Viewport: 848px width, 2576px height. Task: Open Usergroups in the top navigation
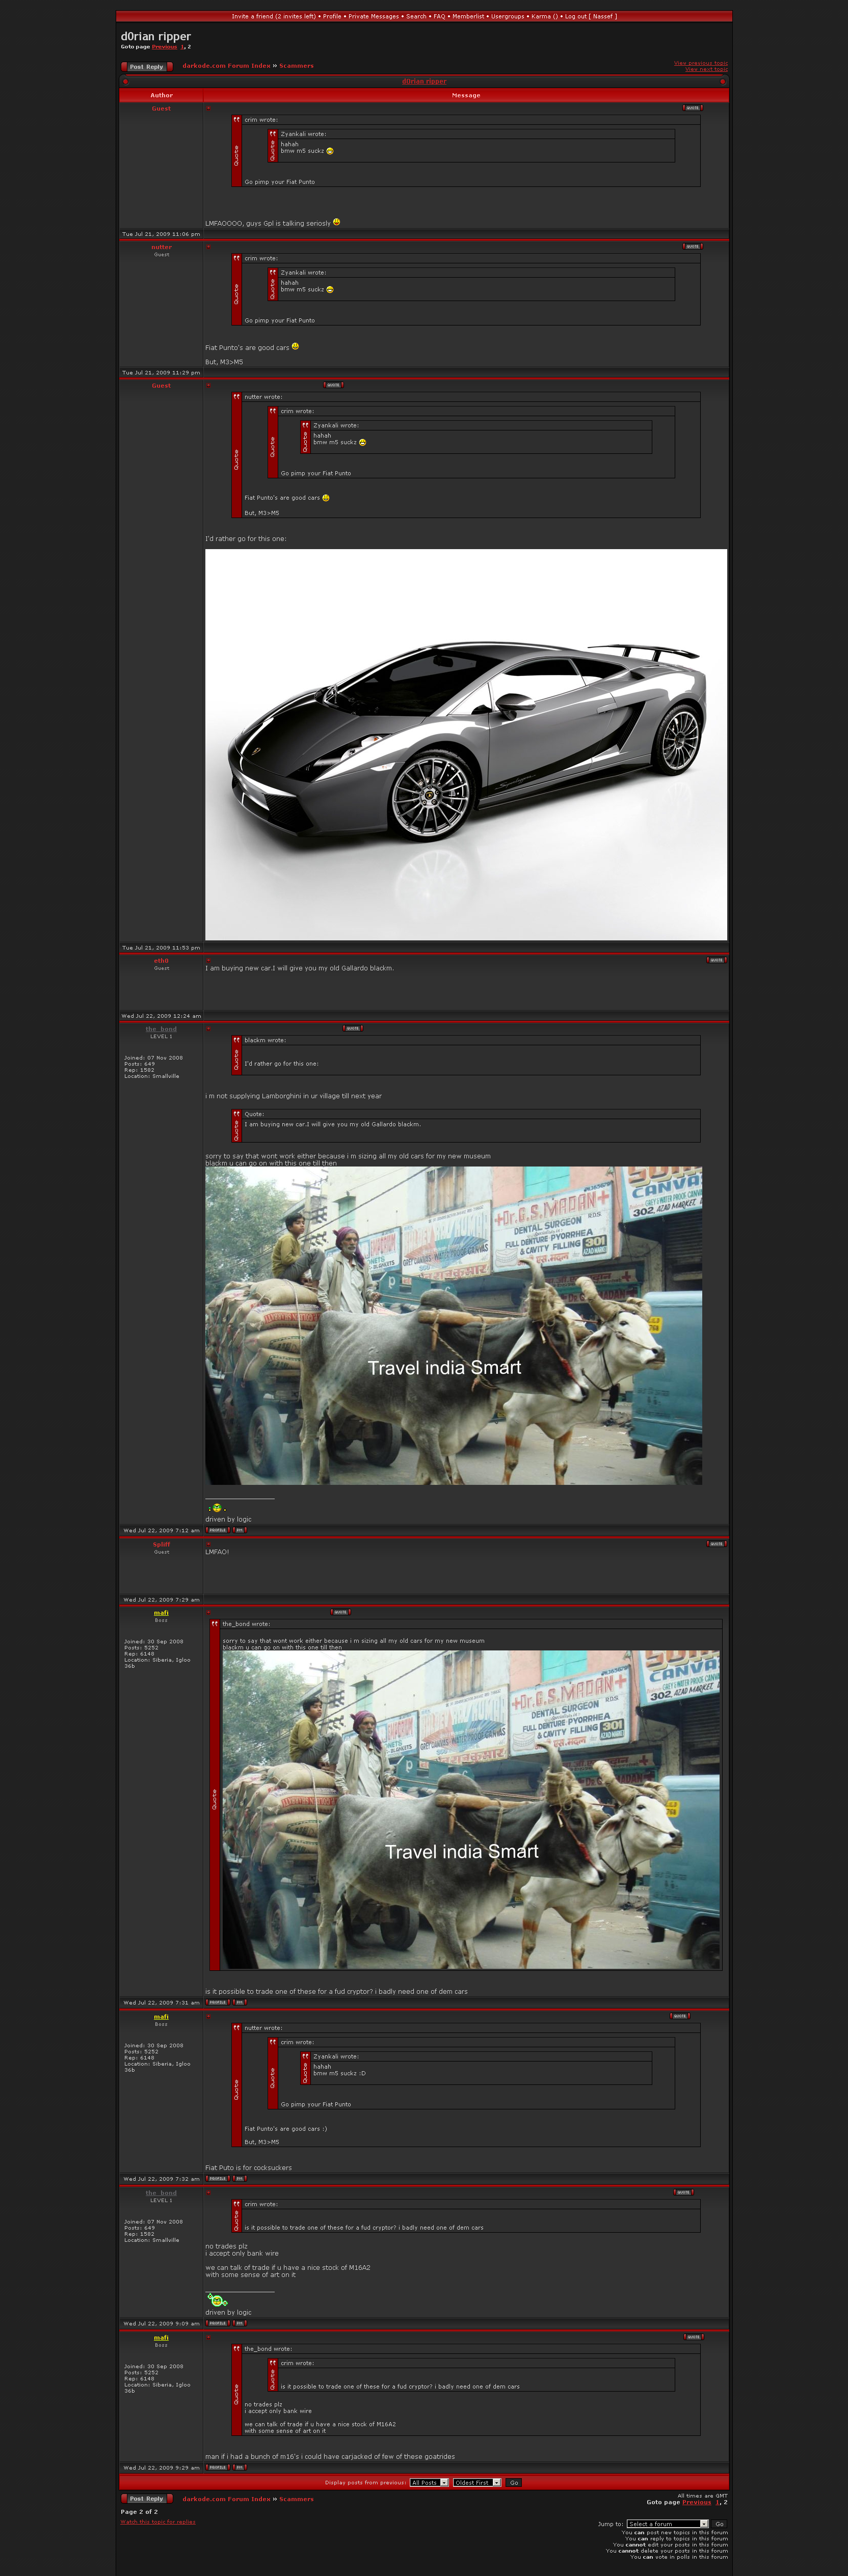[x=507, y=16]
